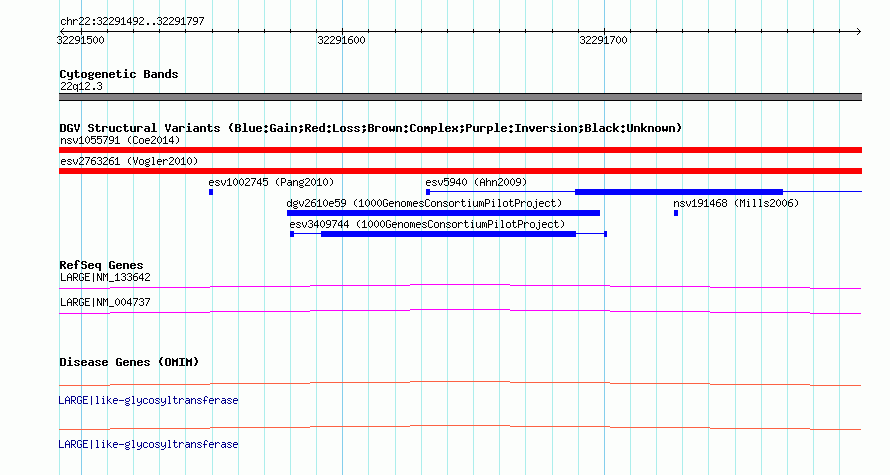This screenshot has width=890, height=475.
Task: Click the esv1002745 (Pang2010) label
Action: coord(271,182)
